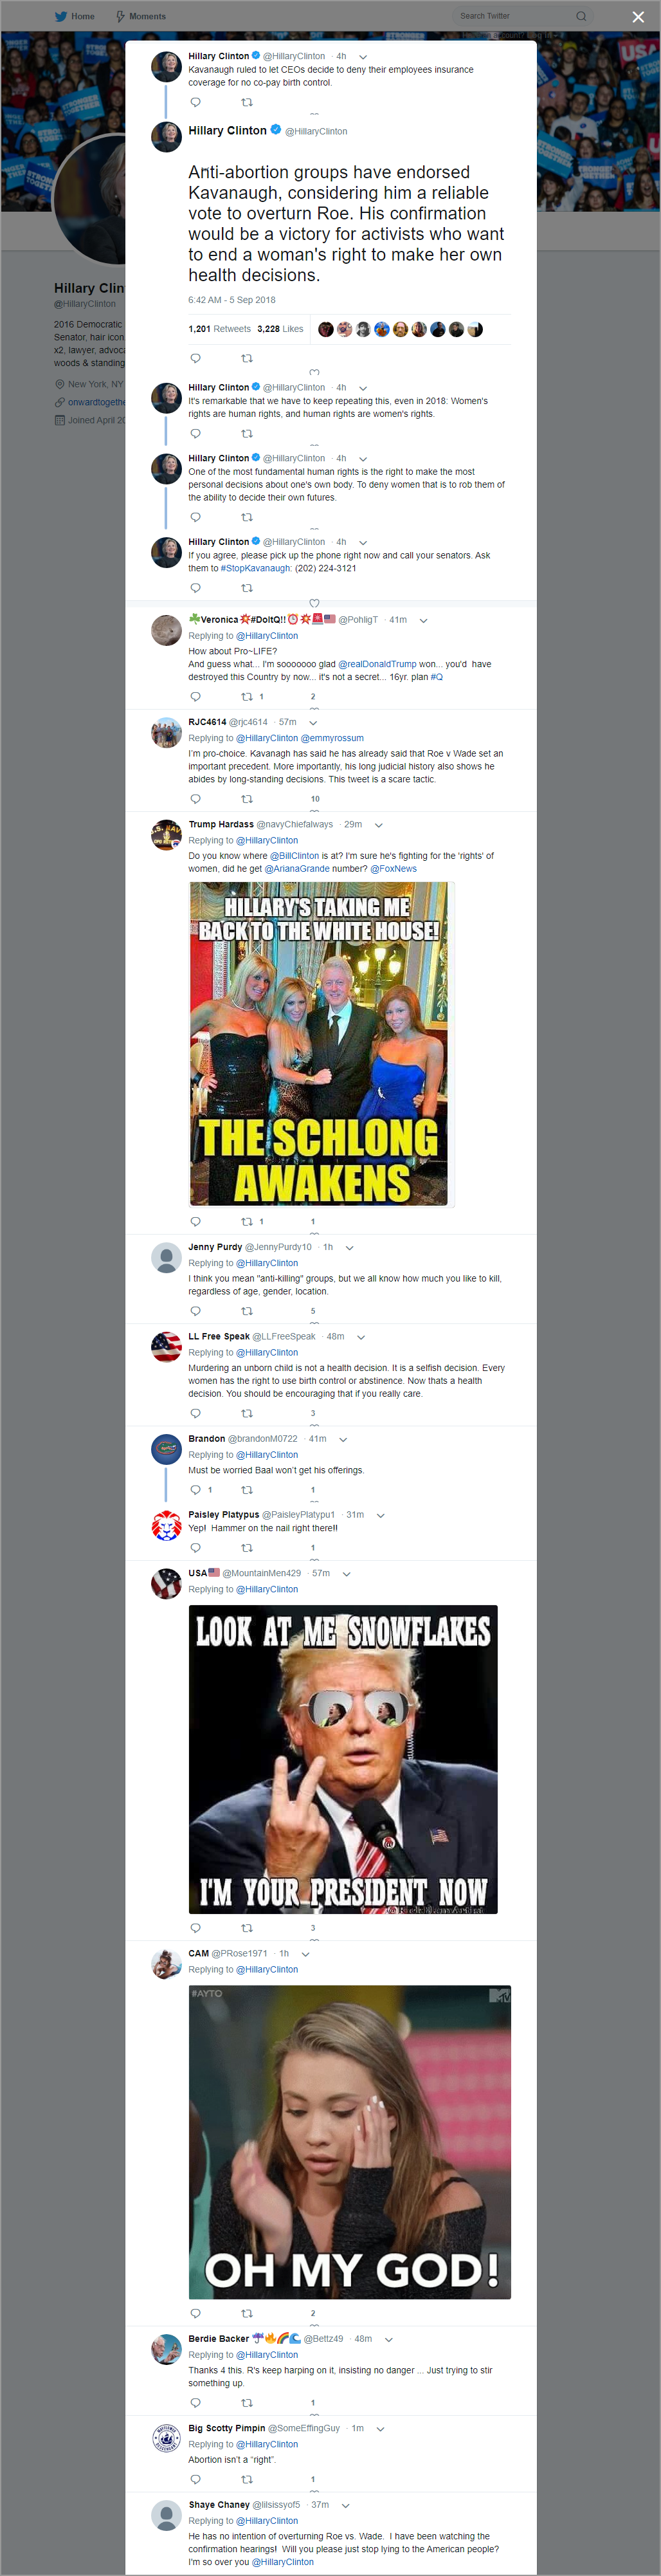Click reply icon on RJC4614's reply
This screenshot has width=661, height=2576.
pos(196,799)
